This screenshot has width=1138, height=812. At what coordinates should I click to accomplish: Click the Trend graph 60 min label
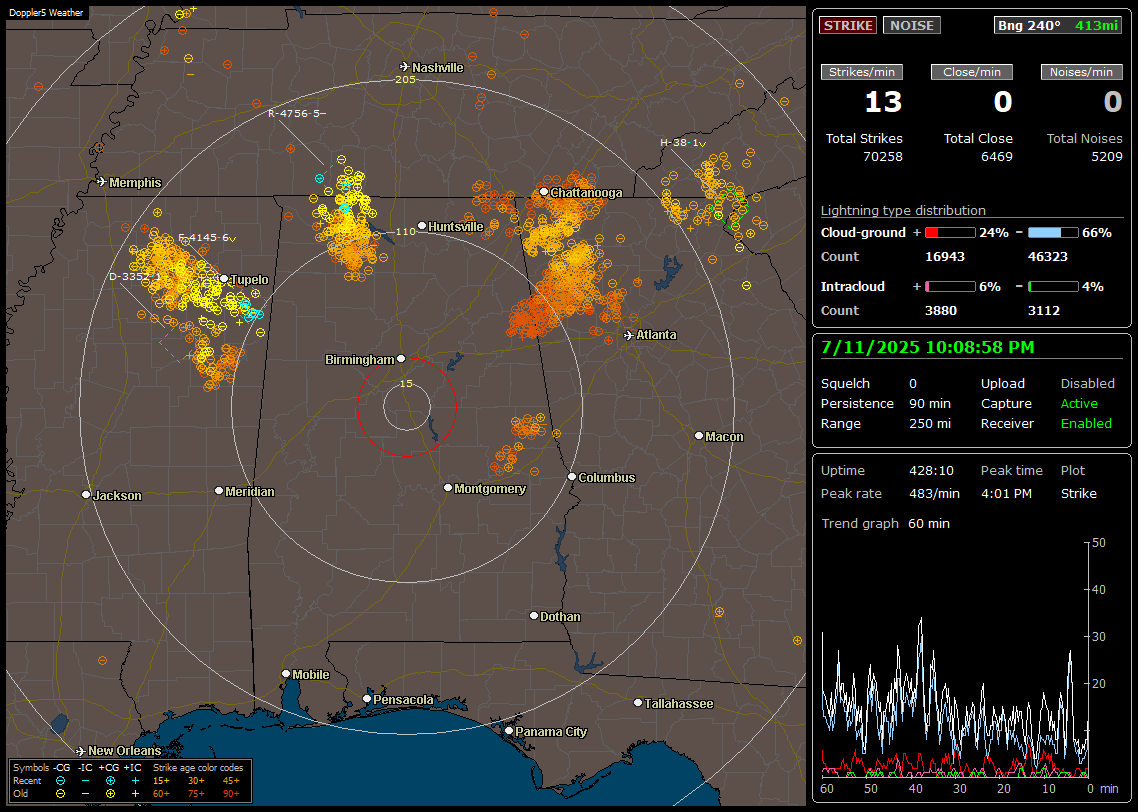[885, 523]
